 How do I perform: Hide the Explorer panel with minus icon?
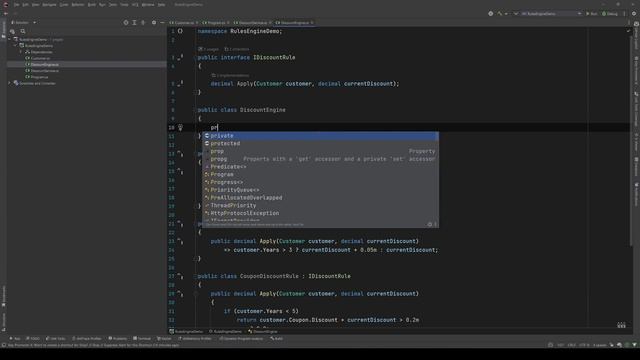pos(162,22)
